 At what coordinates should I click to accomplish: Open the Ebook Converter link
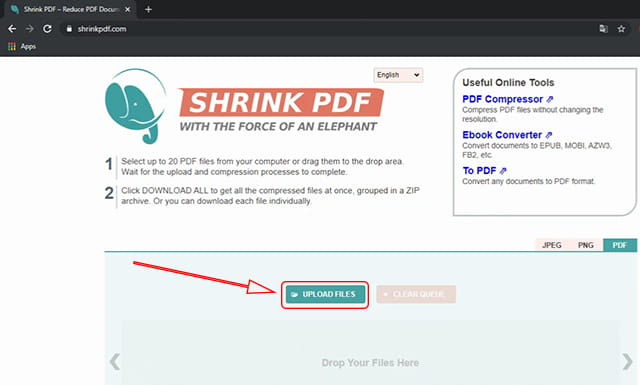click(507, 135)
